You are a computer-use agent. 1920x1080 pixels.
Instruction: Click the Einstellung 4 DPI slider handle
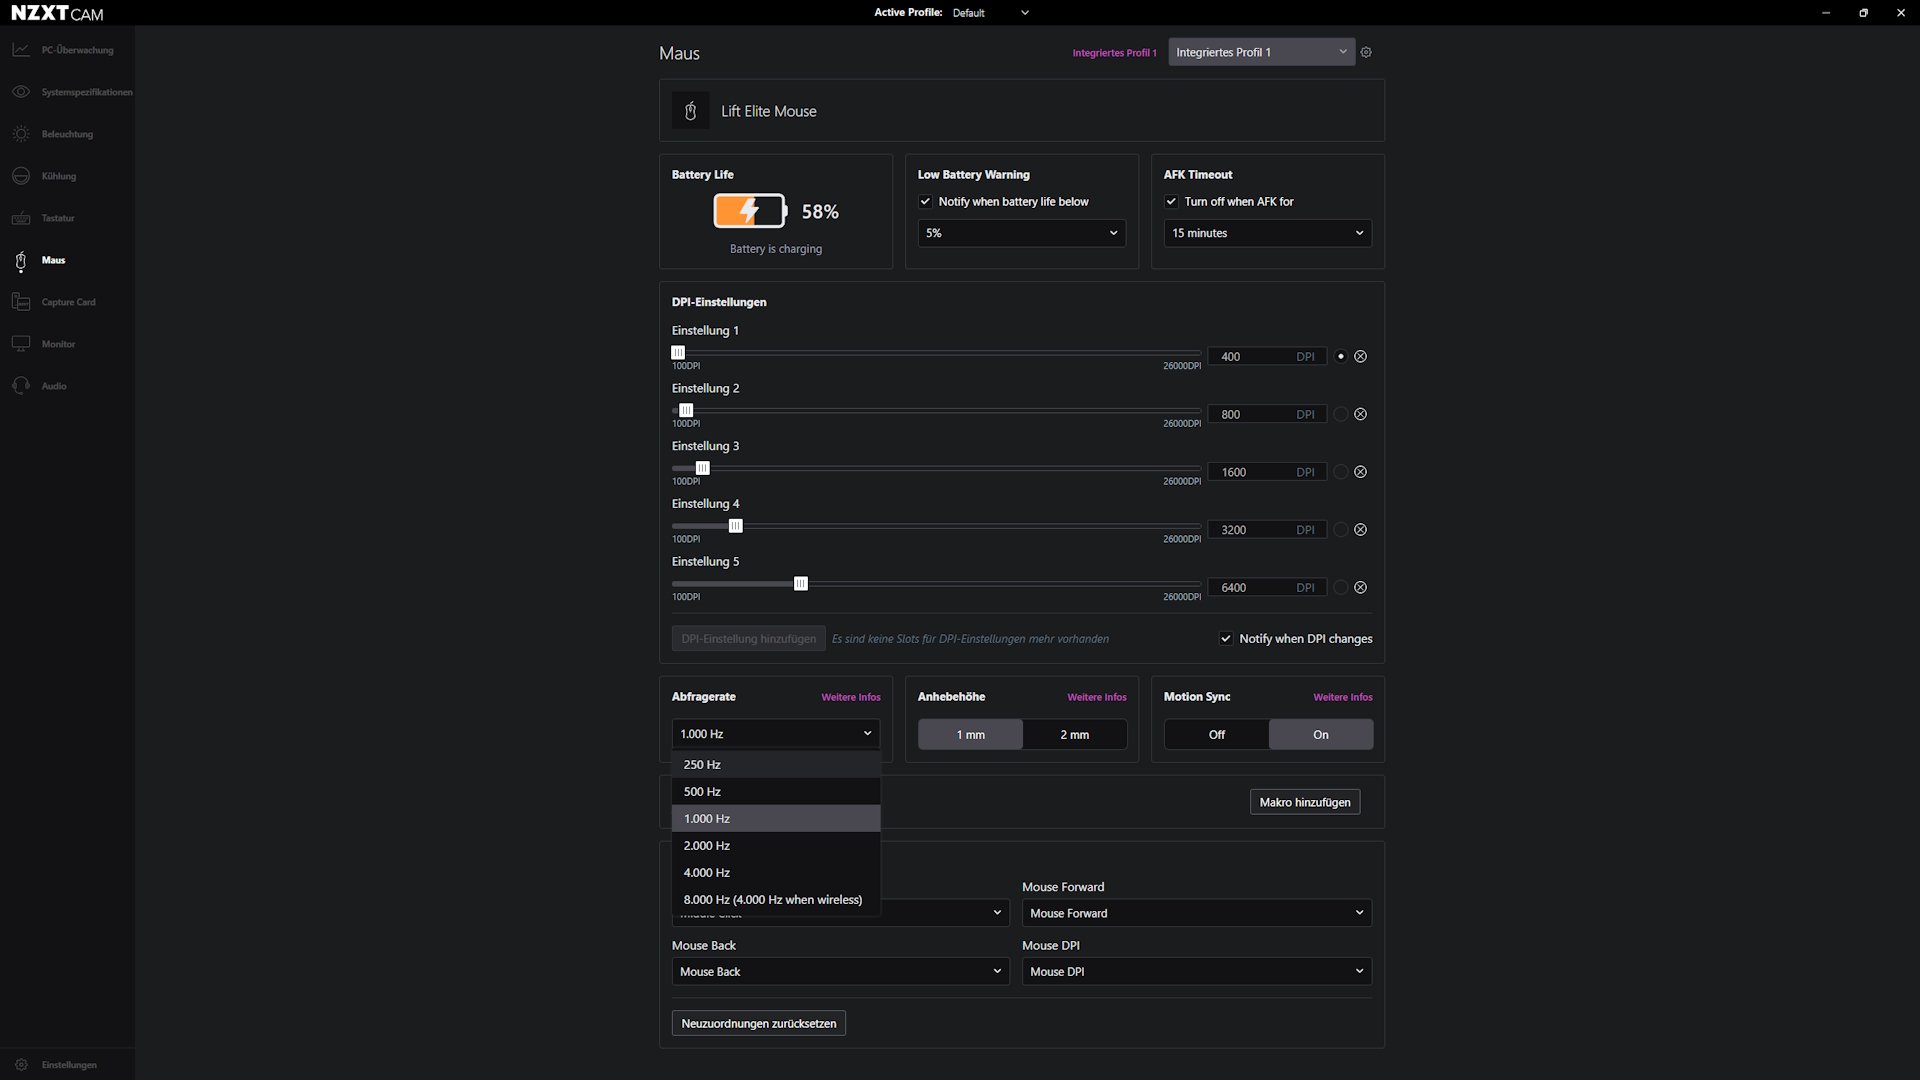tap(736, 526)
